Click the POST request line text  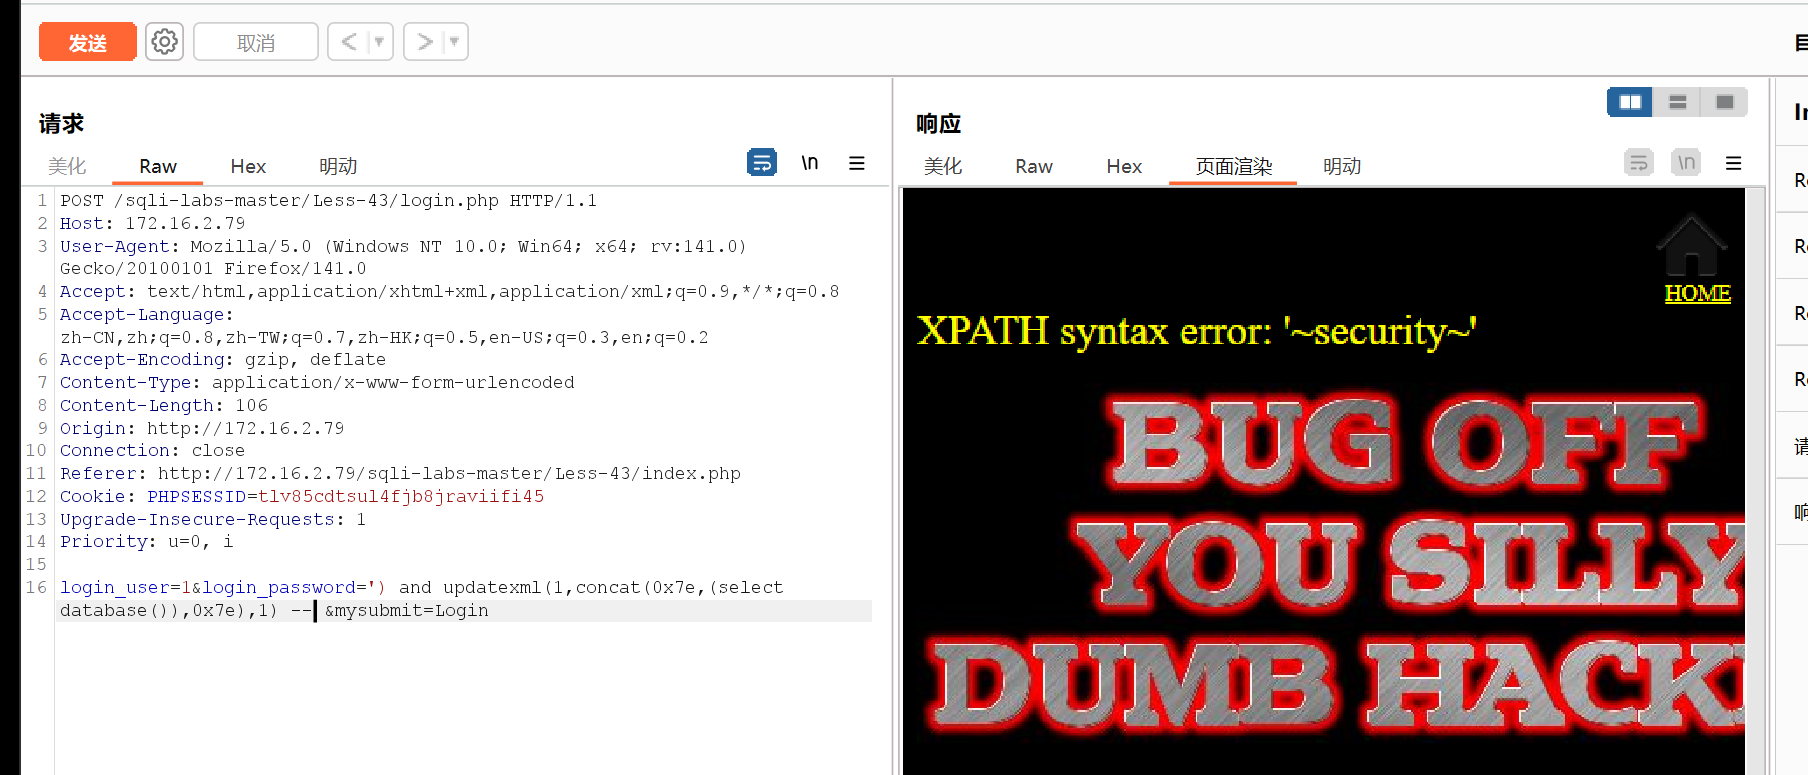pos(328,200)
